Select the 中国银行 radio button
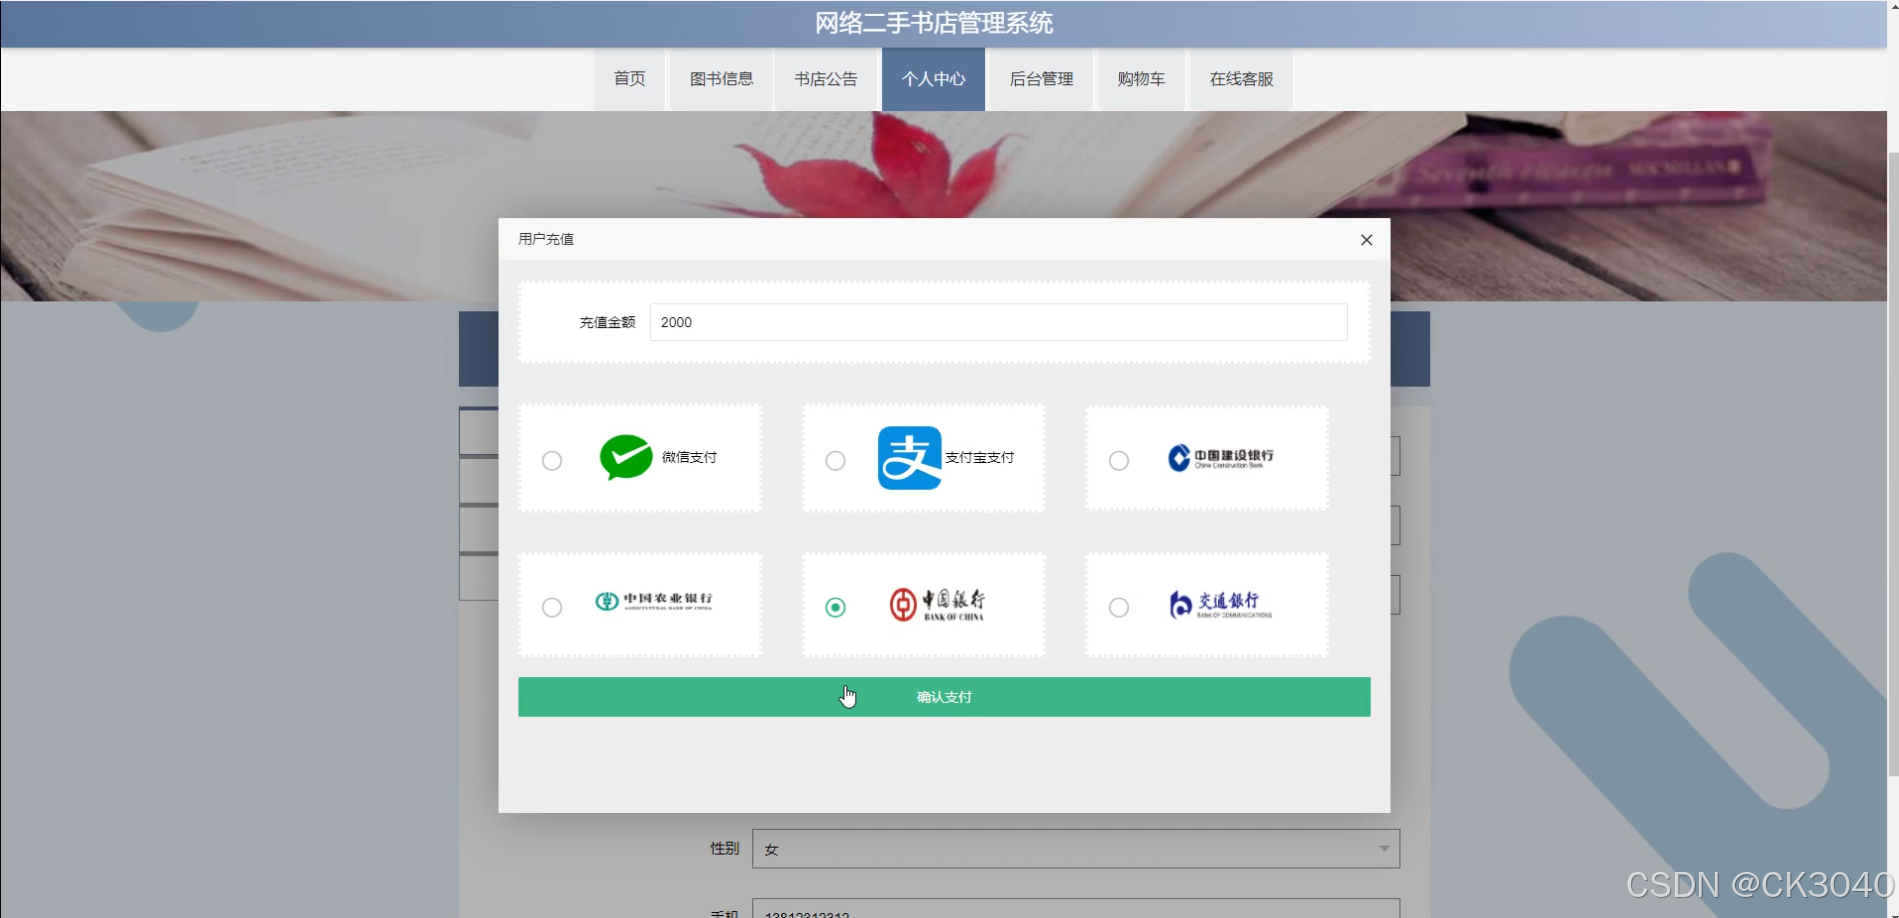This screenshot has height=918, width=1899. [x=835, y=608]
